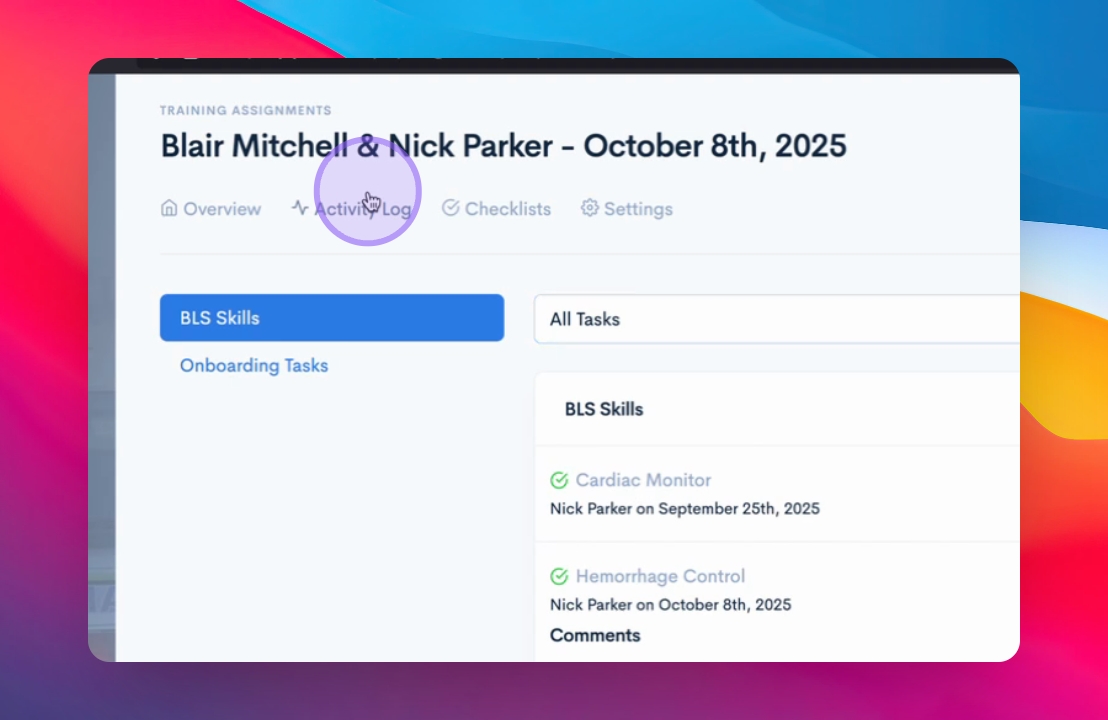Click the pulse icon beside Activity Log
Screen dimensions: 1108x720
click(300, 208)
